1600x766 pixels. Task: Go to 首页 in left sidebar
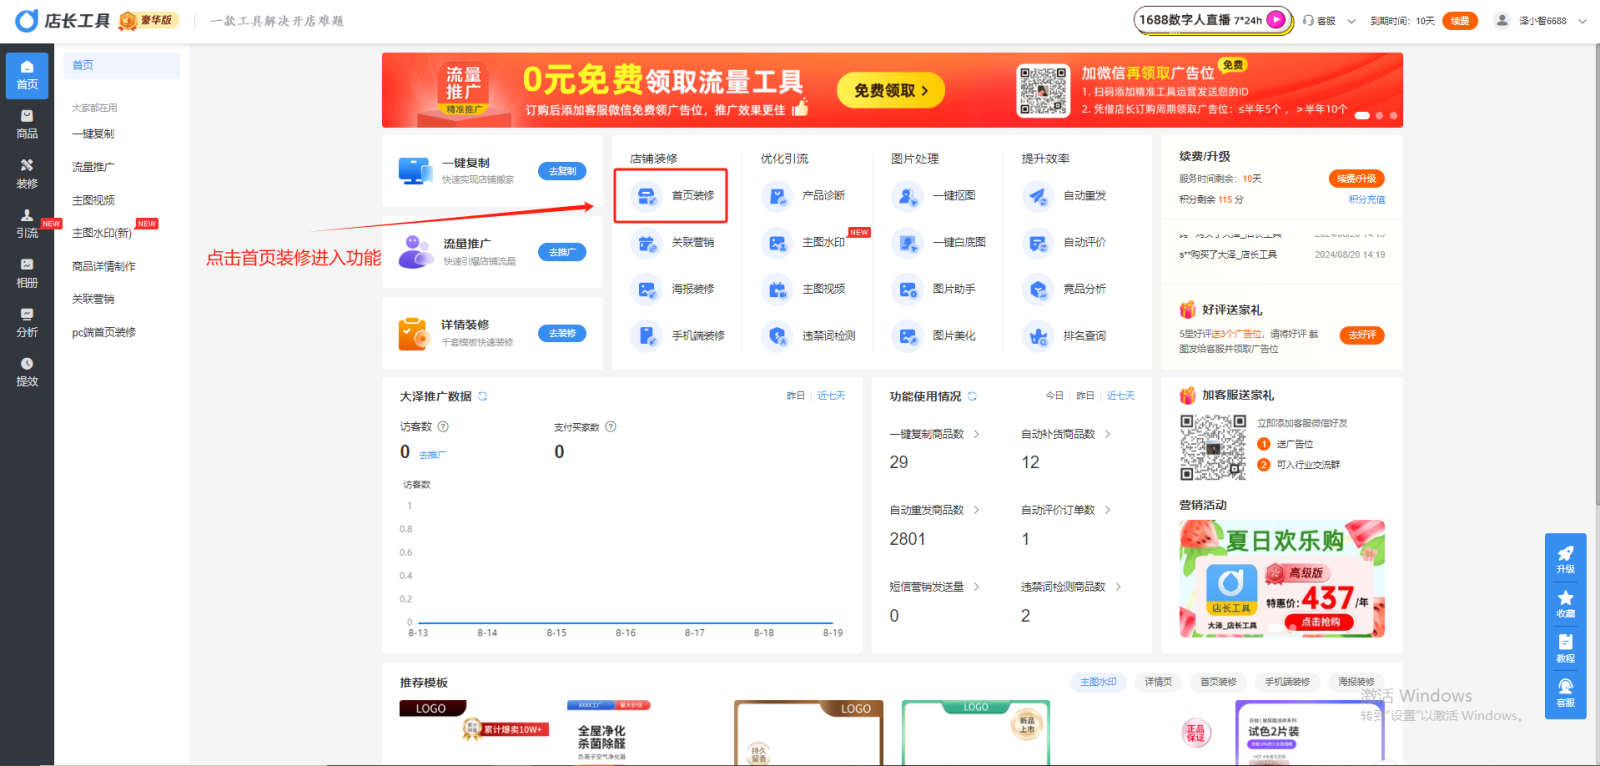pyautogui.click(x=27, y=75)
